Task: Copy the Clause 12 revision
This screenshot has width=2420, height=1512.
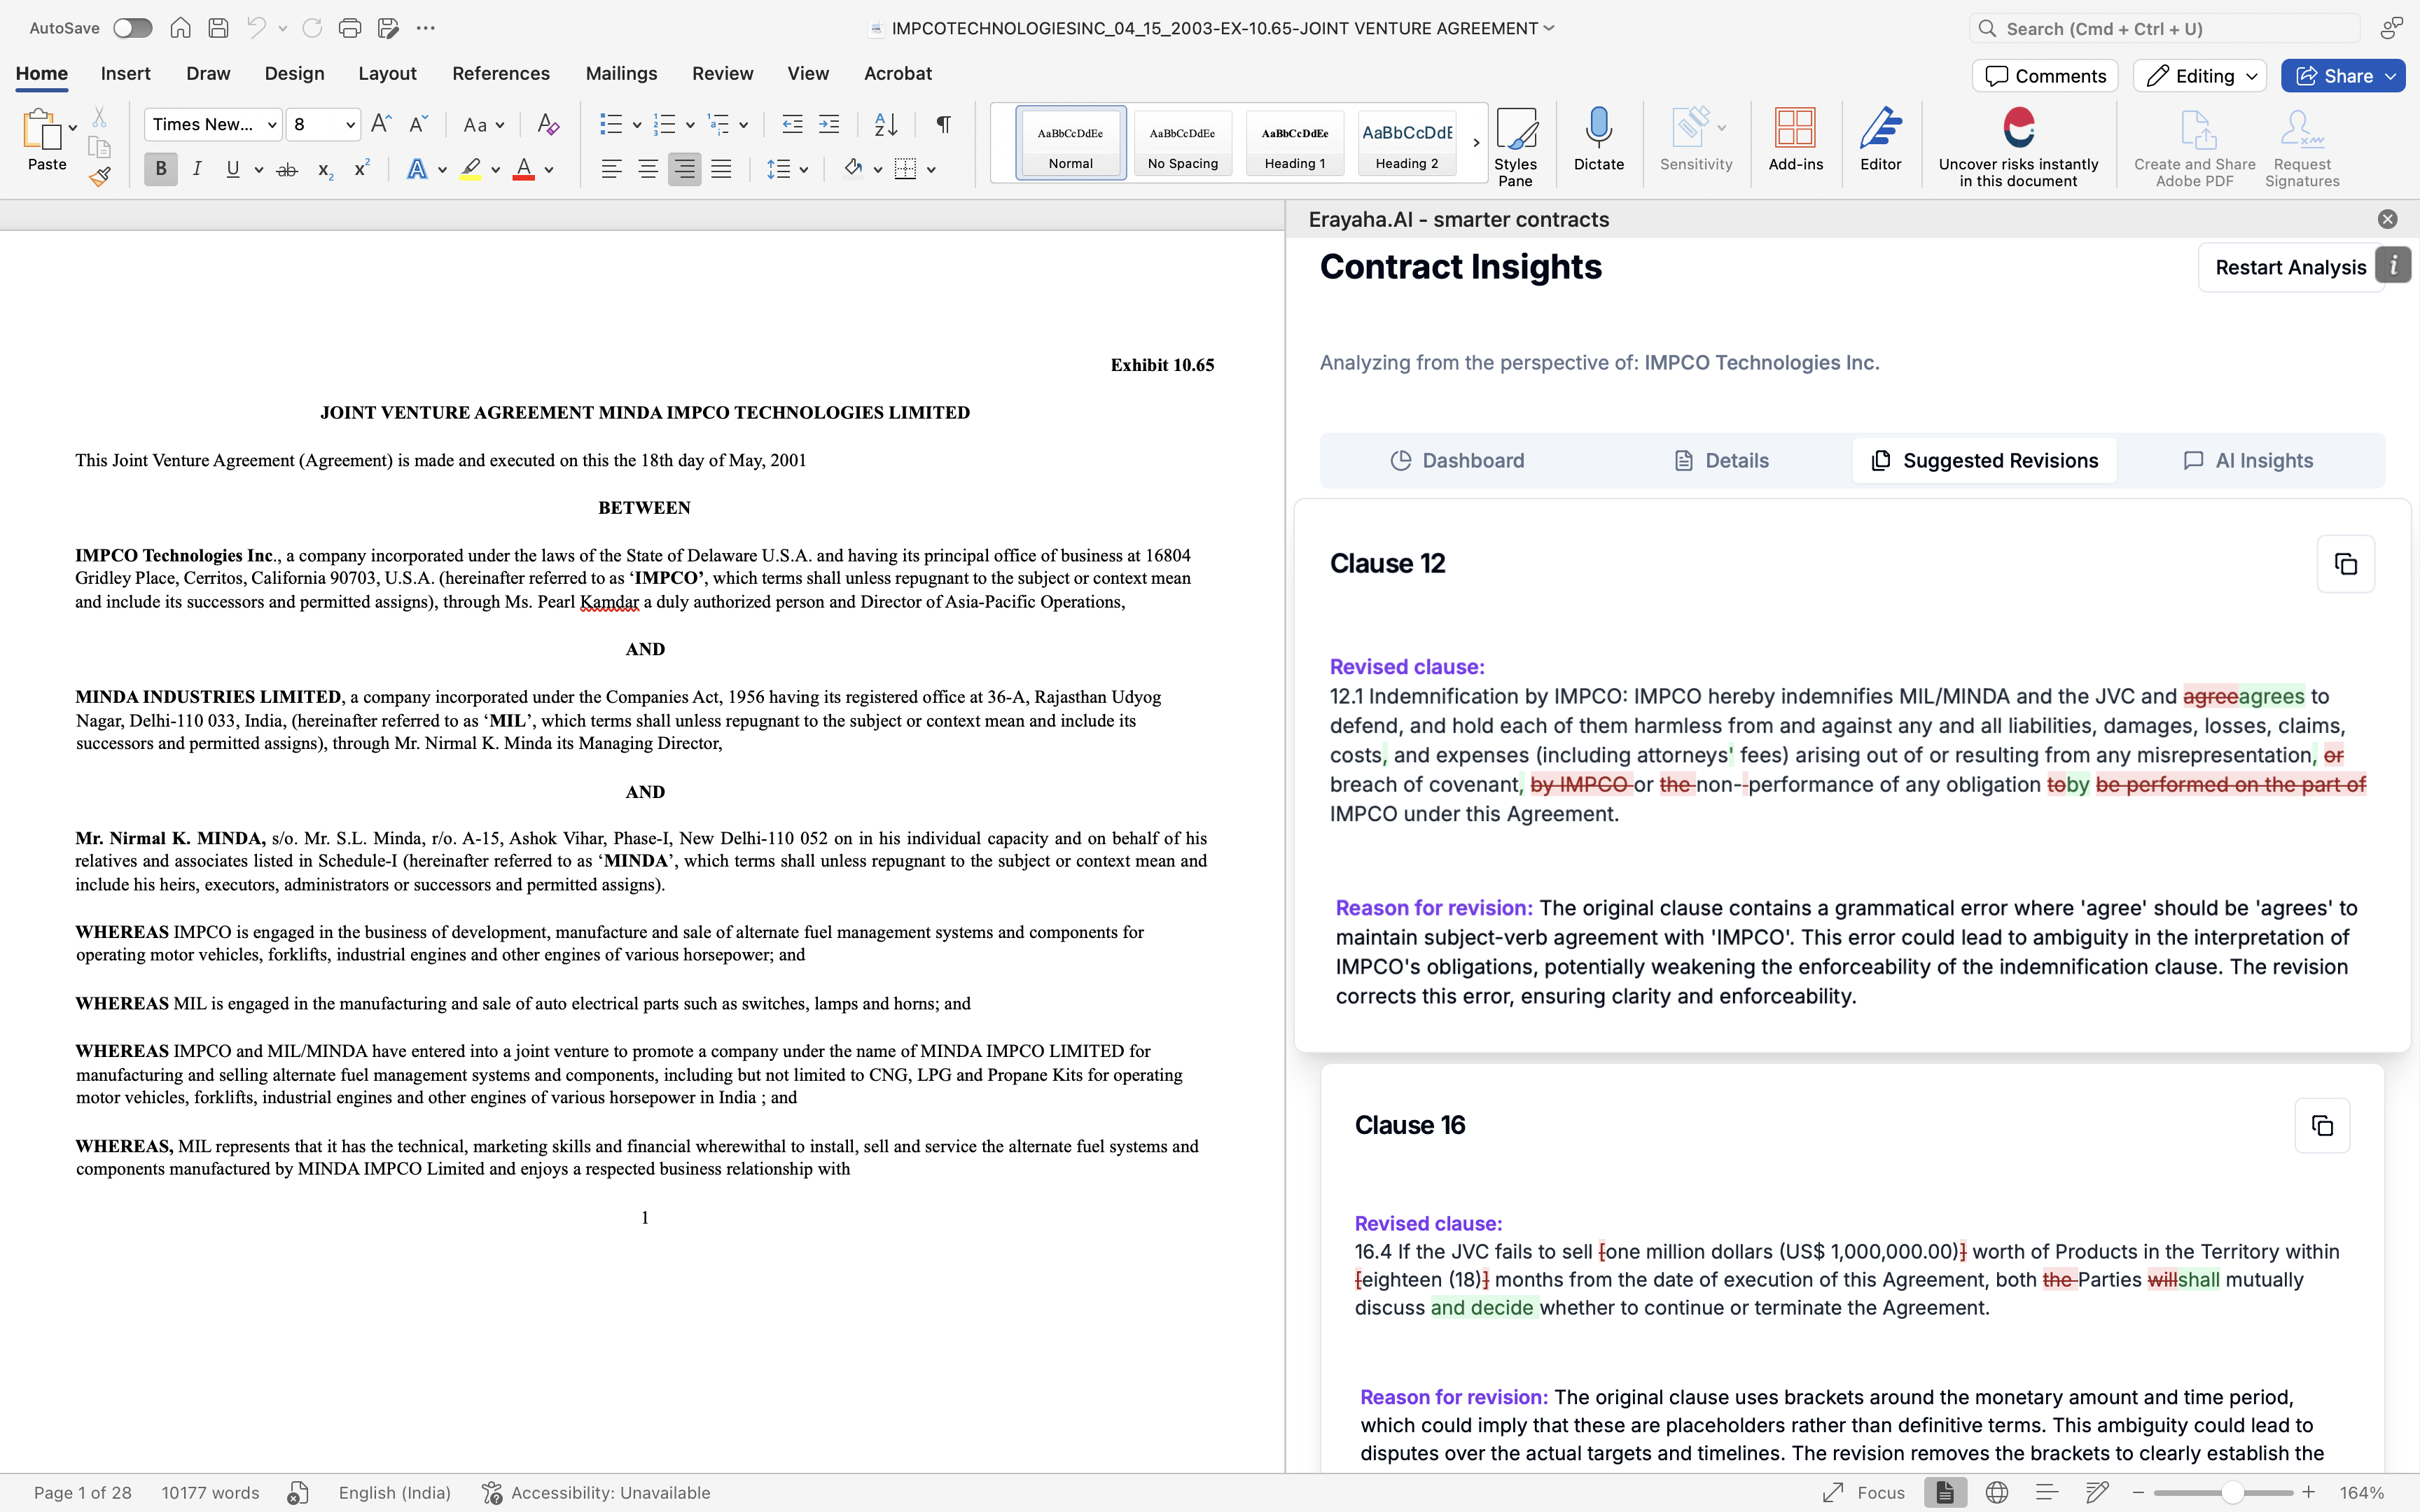Action: [2345, 564]
